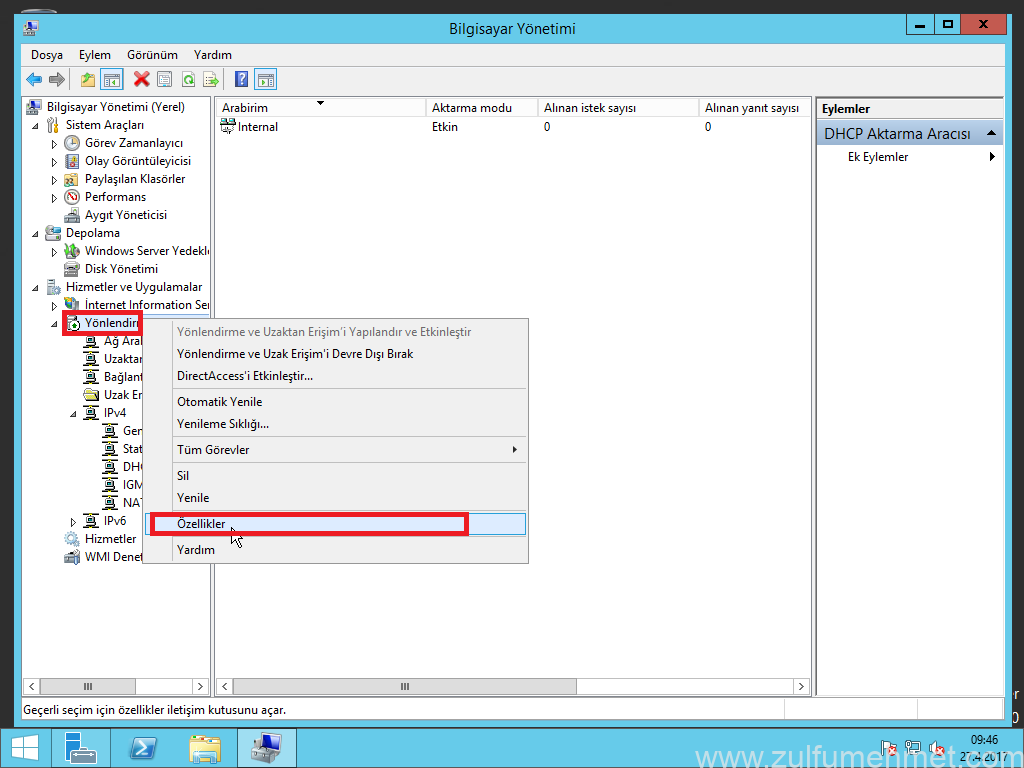Select Disk Yönetimi in the tree
Image resolution: width=1024 pixels, height=768 pixels.
[x=120, y=269]
